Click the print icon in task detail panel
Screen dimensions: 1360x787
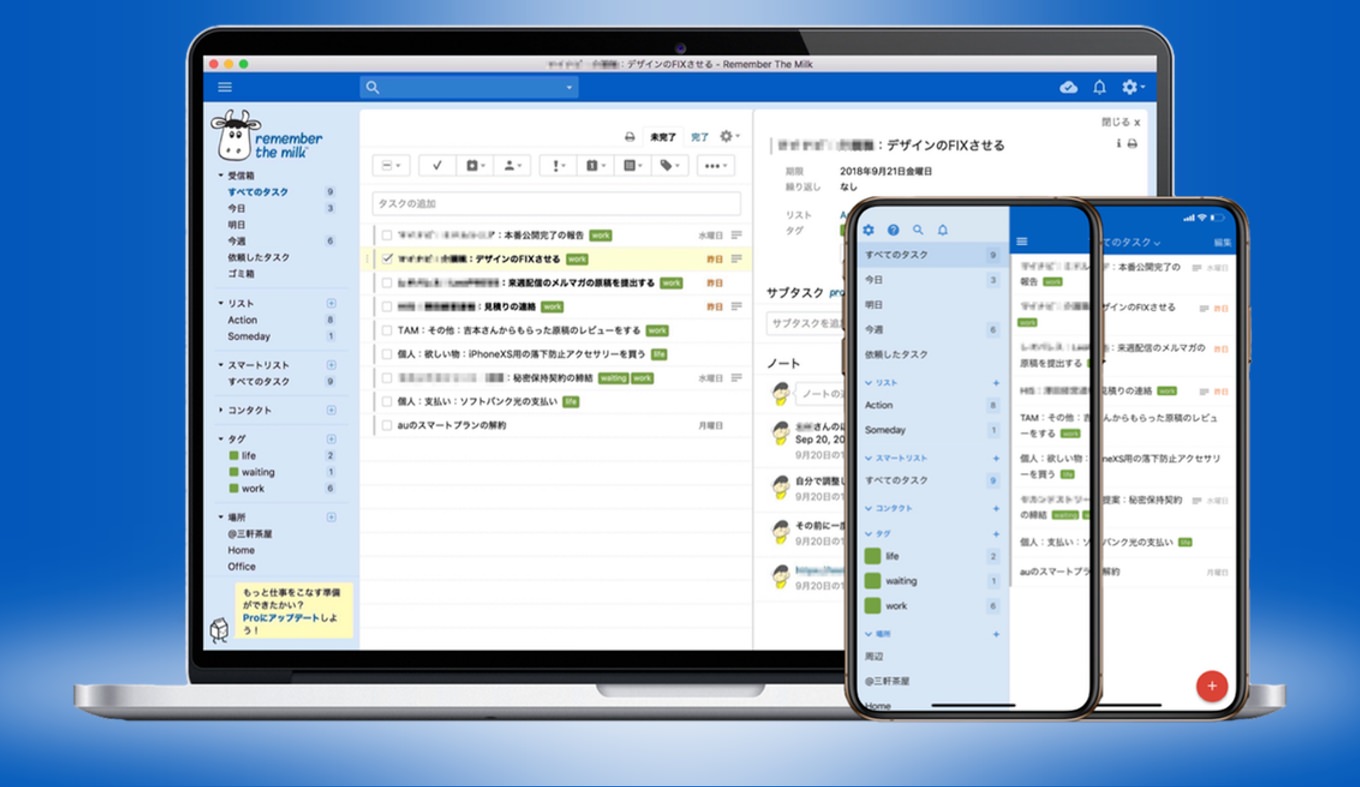[x=1132, y=144]
